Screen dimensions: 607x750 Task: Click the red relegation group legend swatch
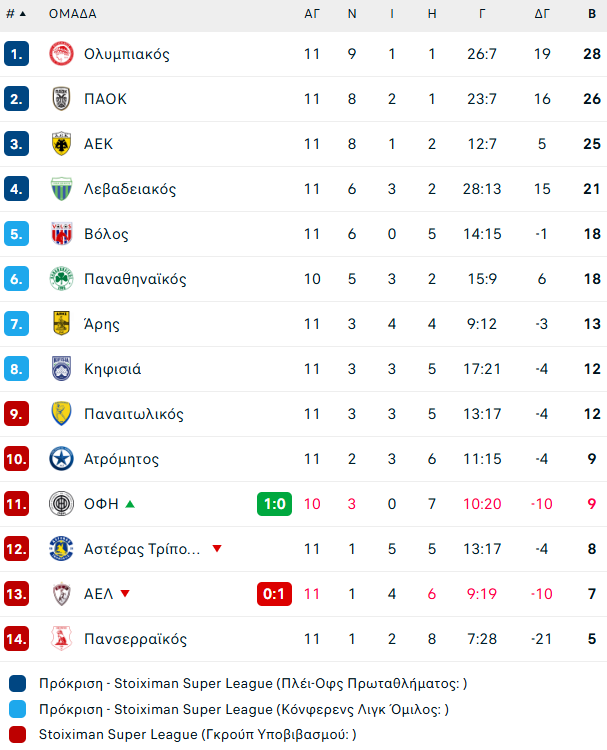18,735
